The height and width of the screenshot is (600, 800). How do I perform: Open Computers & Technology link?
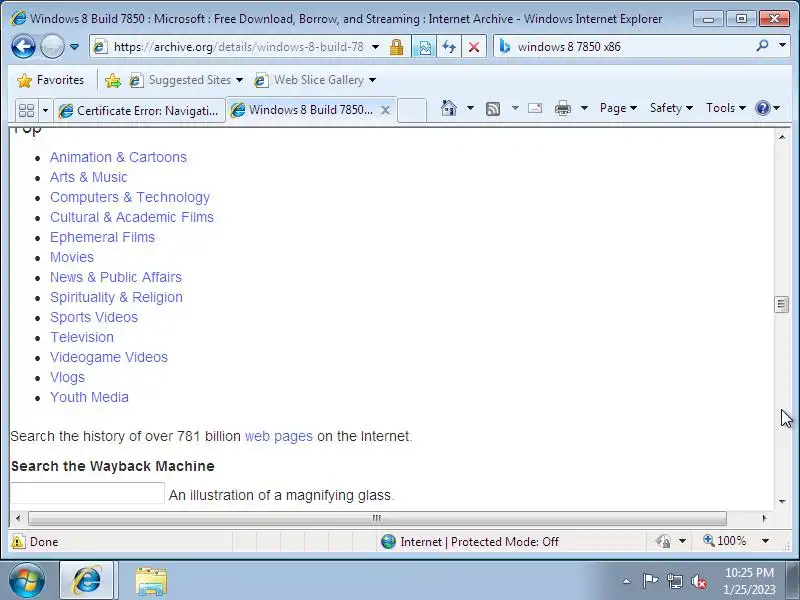(x=130, y=197)
